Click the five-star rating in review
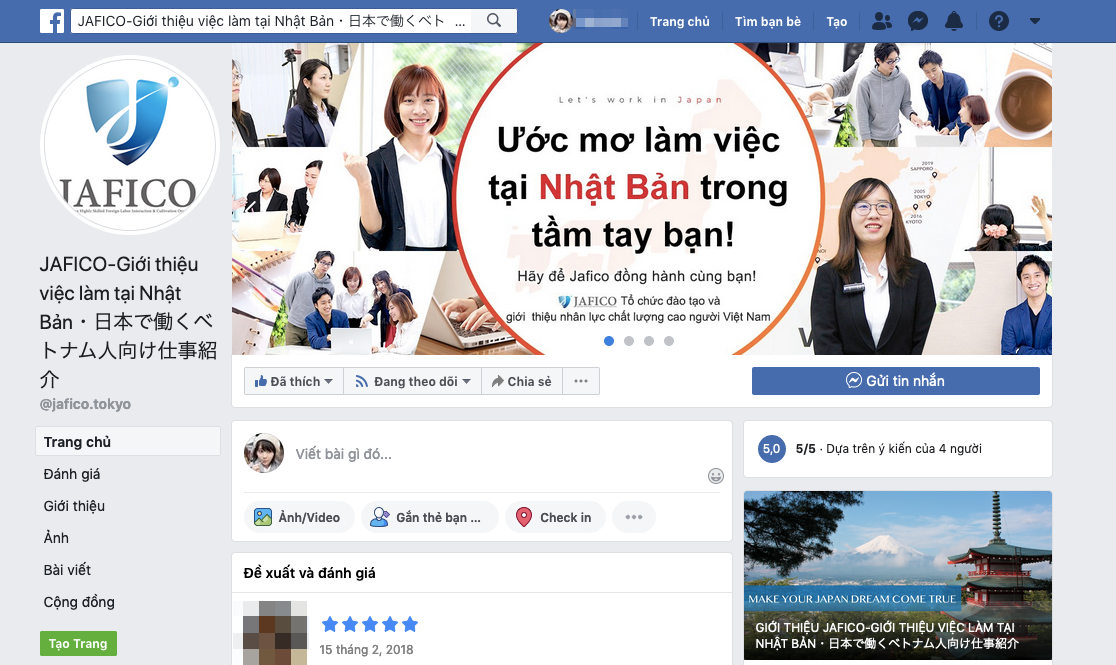 pyautogui.click(x=369, y=624)
